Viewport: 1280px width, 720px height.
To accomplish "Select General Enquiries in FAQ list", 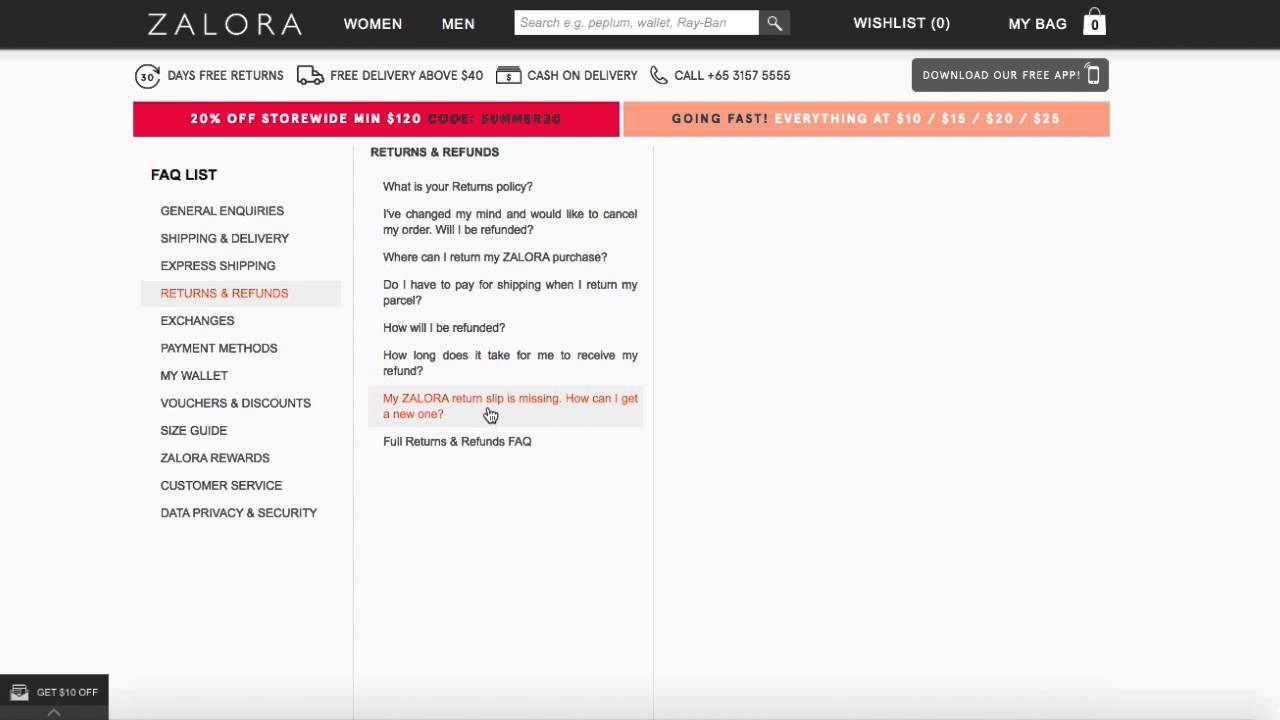I will click(222, 211).
